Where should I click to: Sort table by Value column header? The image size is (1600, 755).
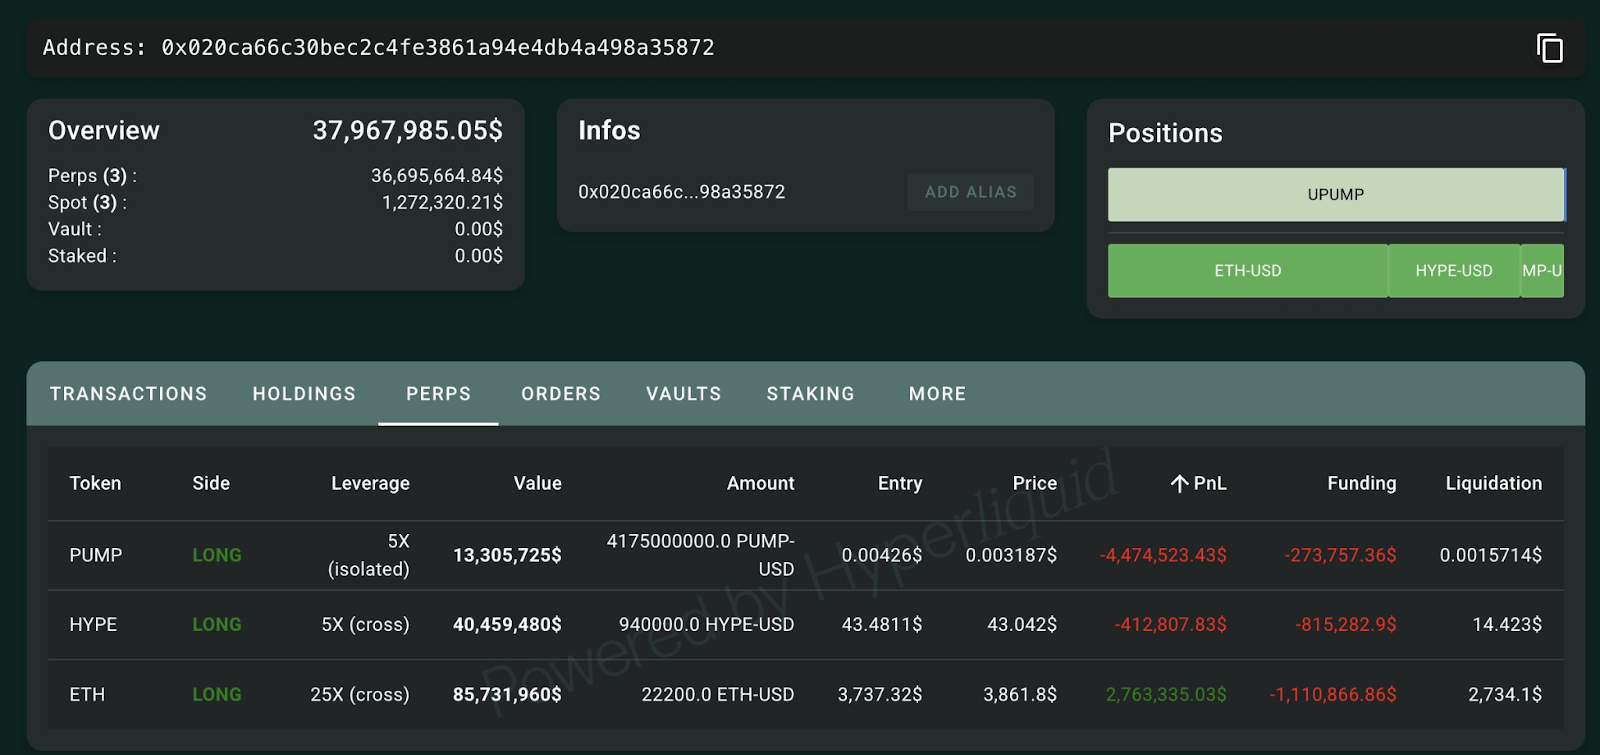click(537, 484)
